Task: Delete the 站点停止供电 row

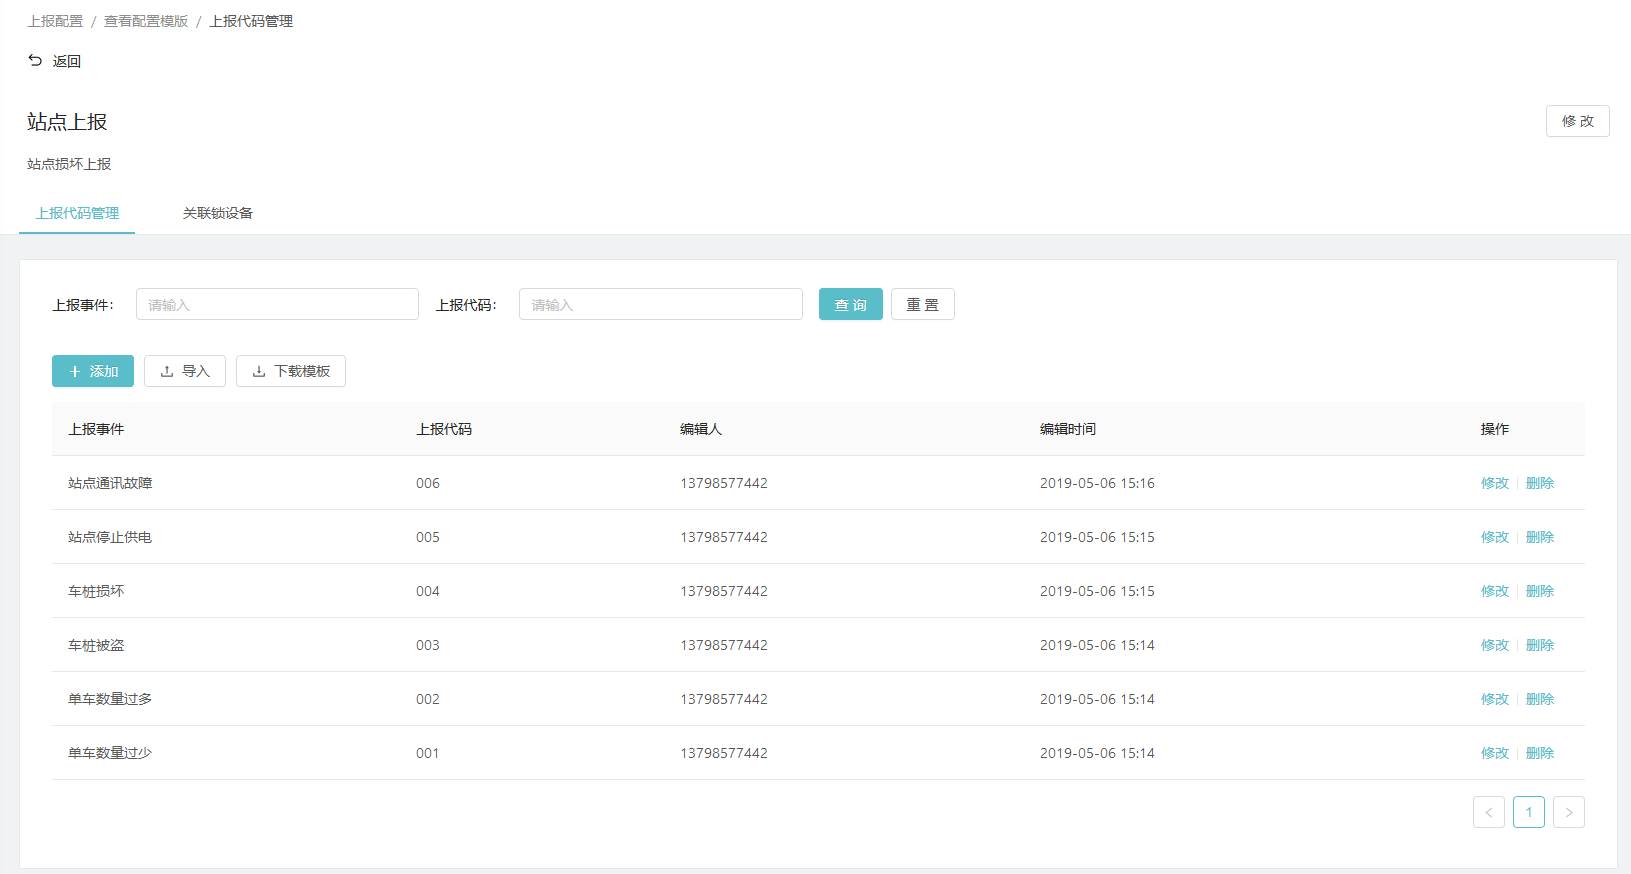Action: point(1539,537)
